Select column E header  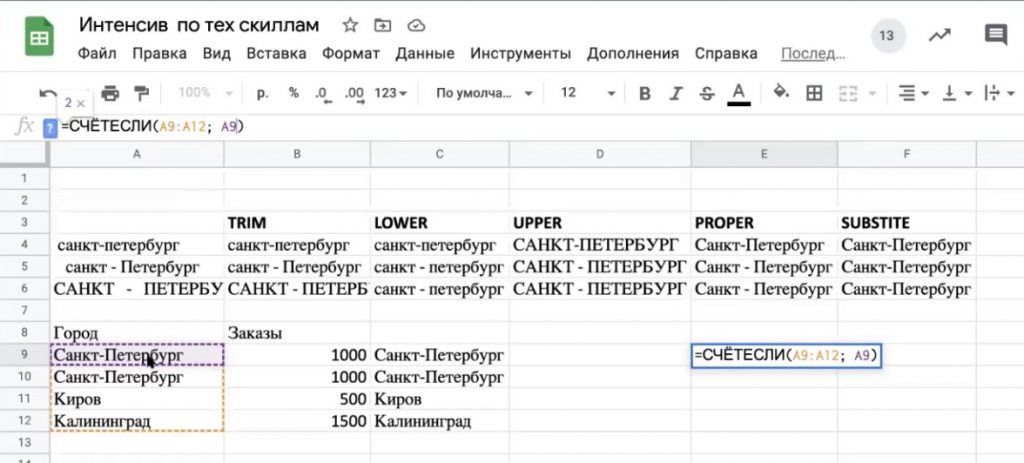pyautogui.click(x=764, y=154)
